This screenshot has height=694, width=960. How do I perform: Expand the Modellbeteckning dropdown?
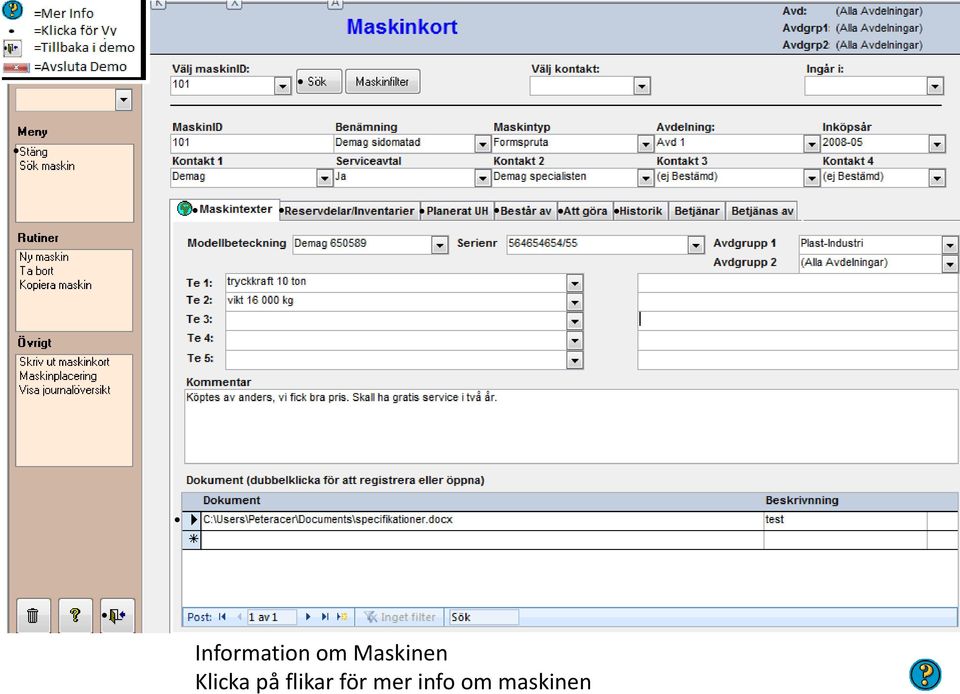pyautogui.click(x=440, y=245)
